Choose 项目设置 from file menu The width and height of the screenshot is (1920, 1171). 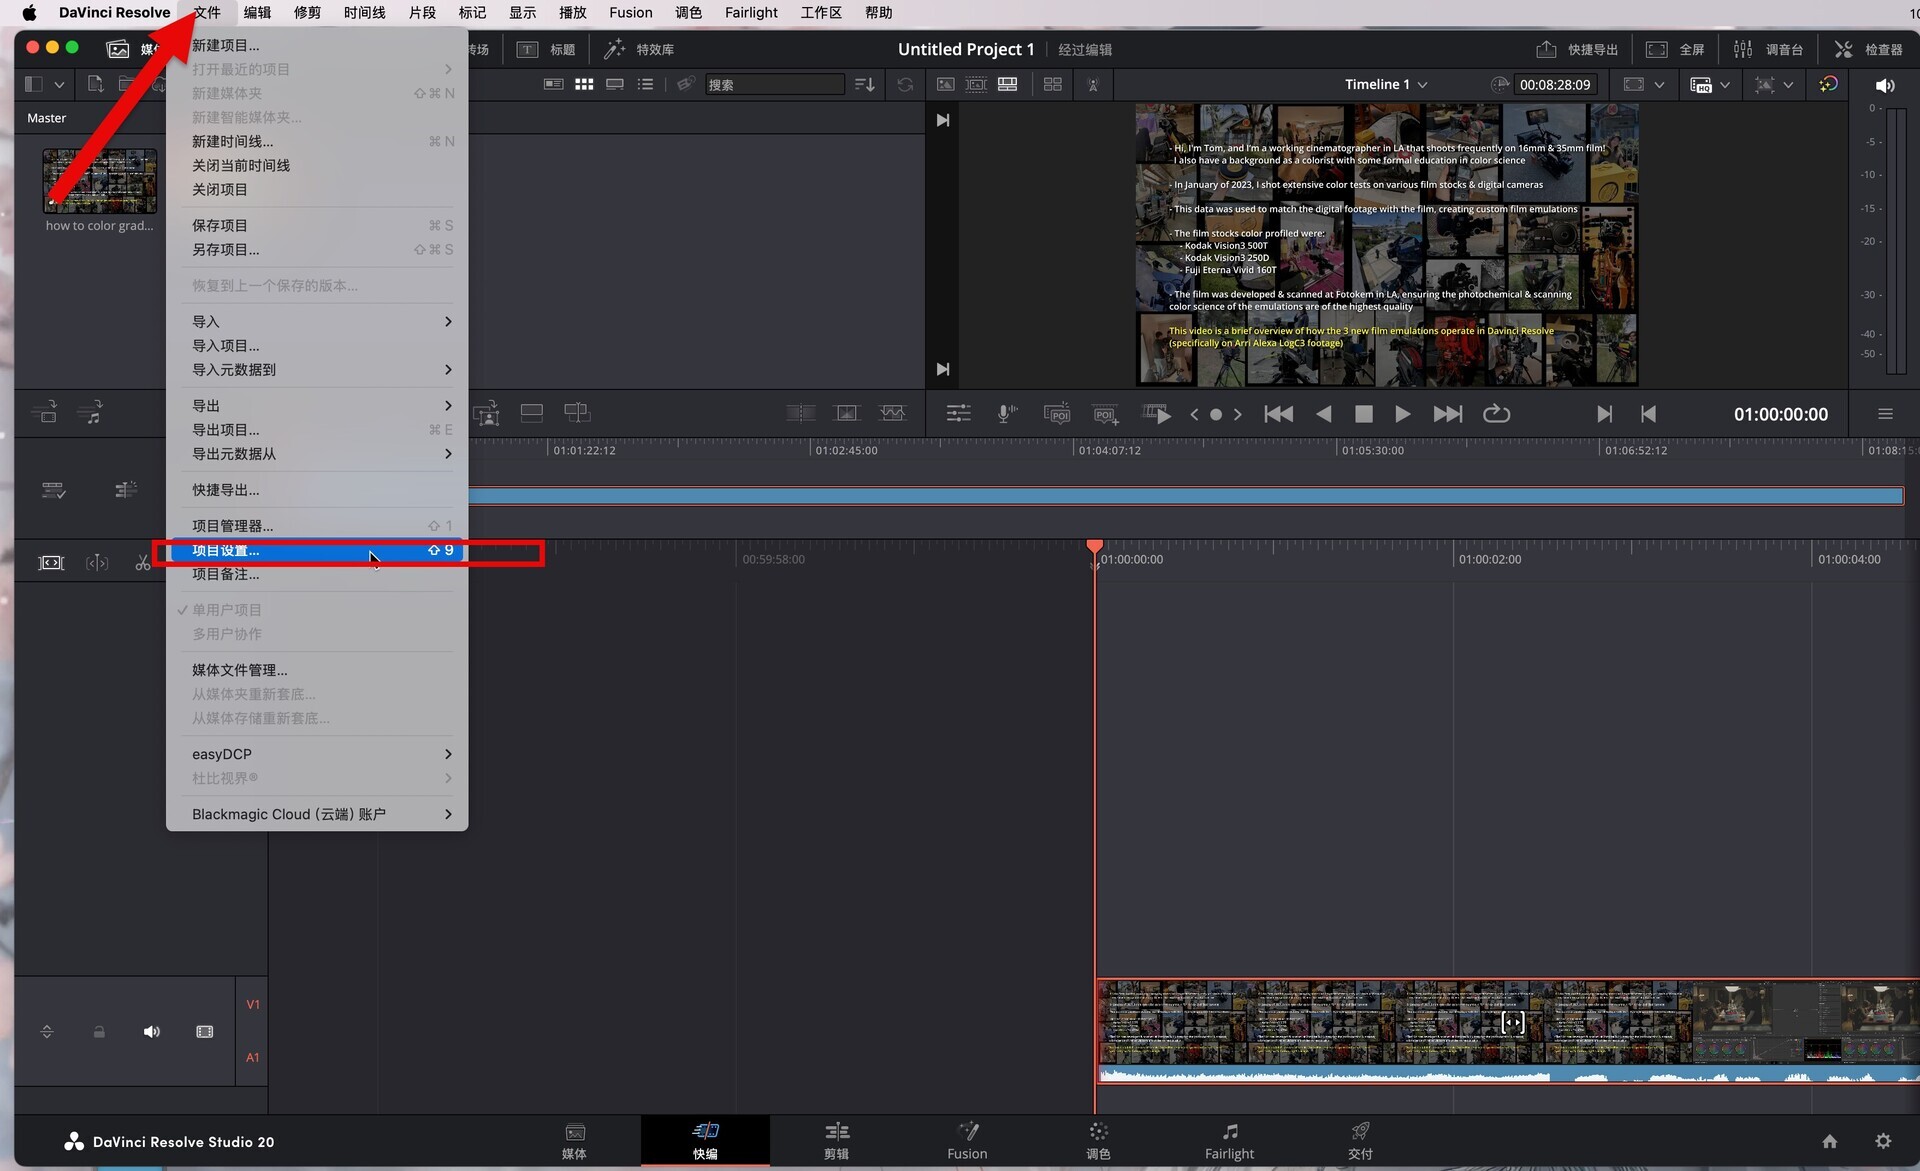(x=318, y=550)
